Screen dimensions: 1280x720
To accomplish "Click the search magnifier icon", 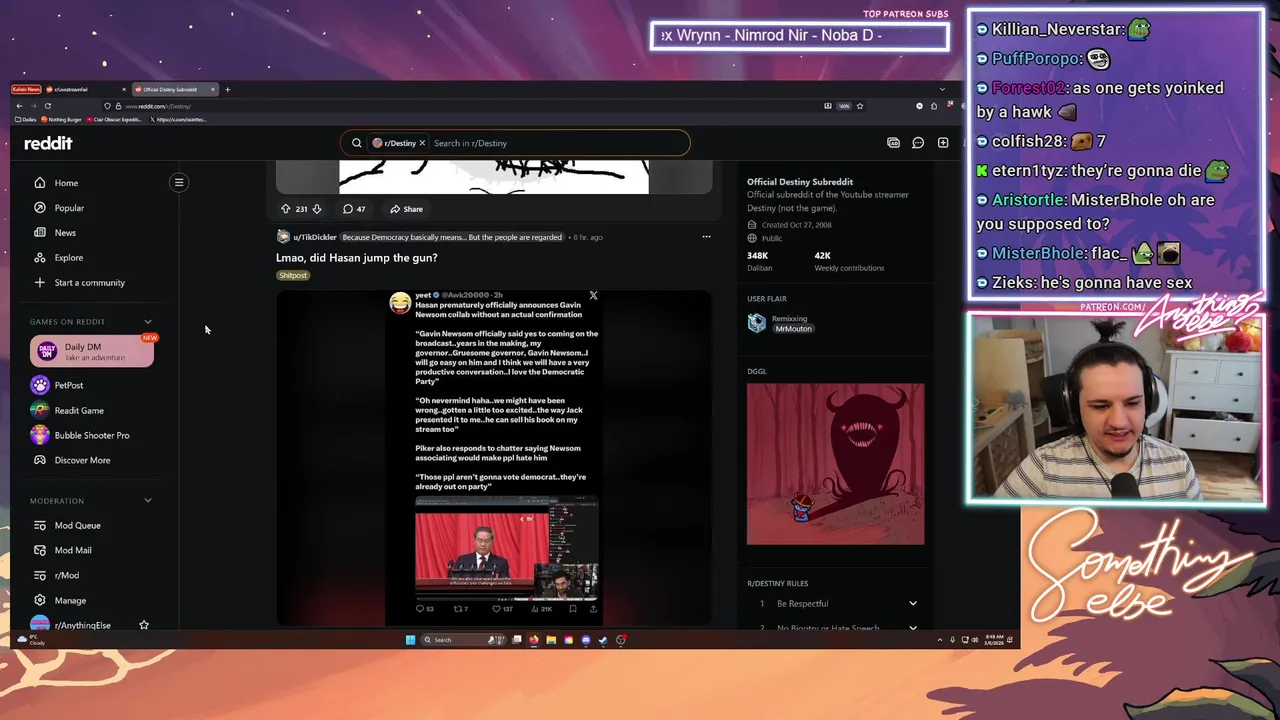I will [x=356, y=143].
